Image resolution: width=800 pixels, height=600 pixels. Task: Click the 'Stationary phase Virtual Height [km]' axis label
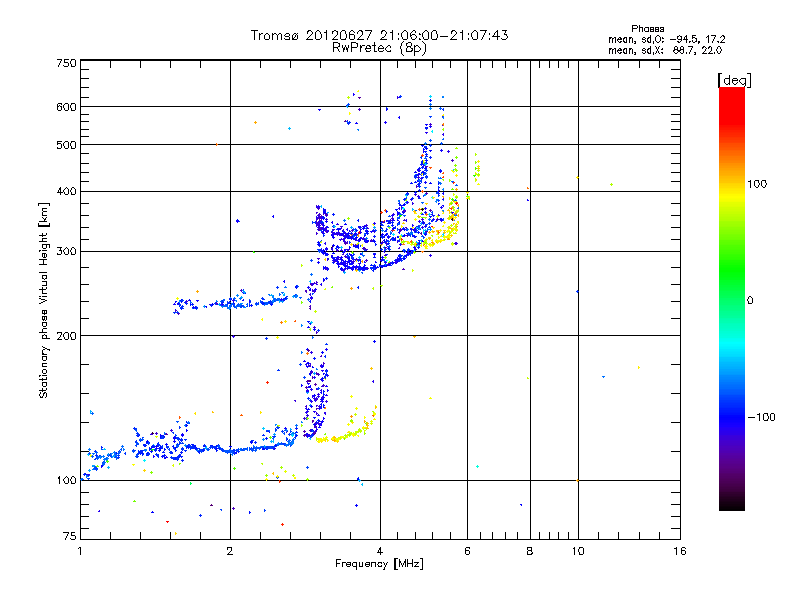(x=44, y=301)
